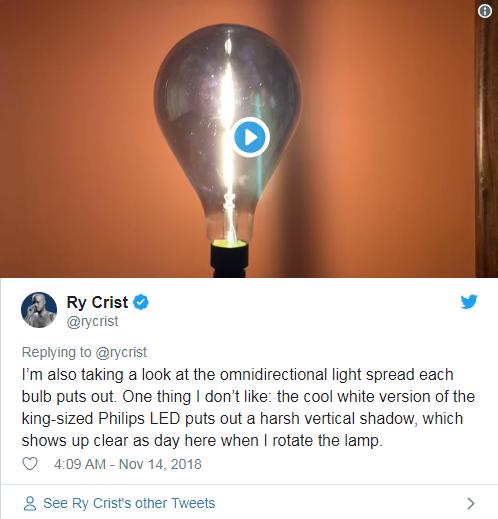
Task: Open the Ry Crist display name
Action: pos(97,302)
